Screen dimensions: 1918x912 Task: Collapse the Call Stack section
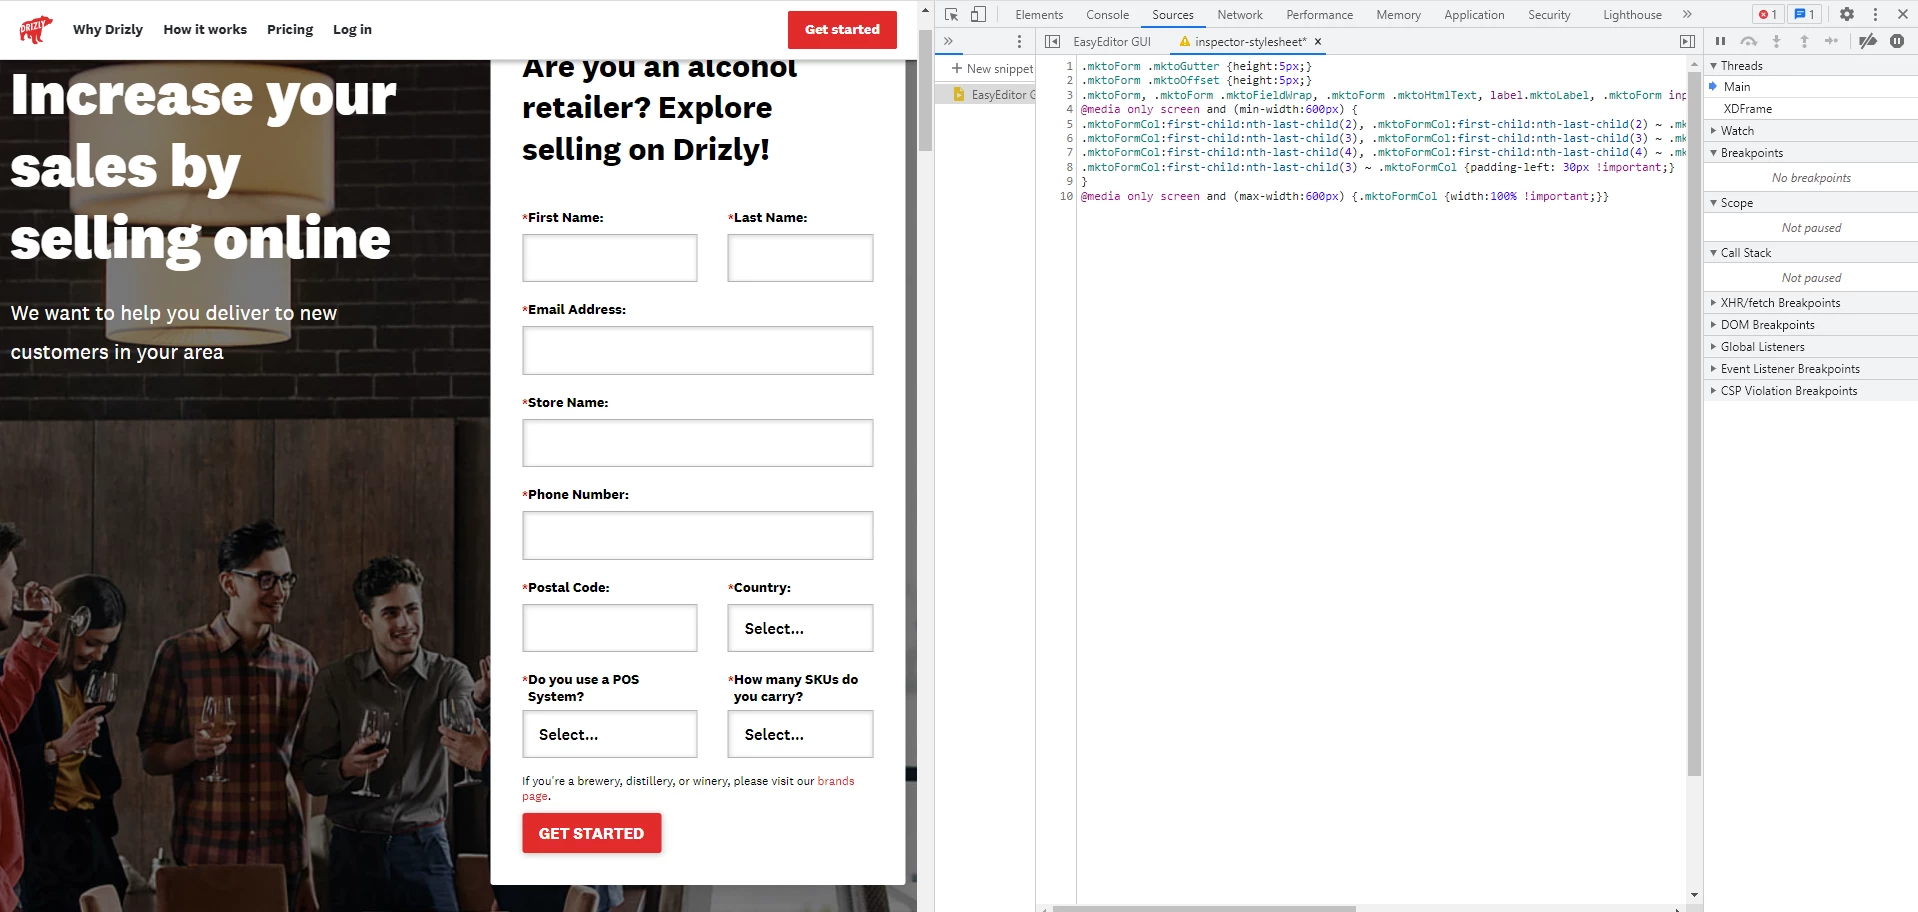click(1811, 252)
